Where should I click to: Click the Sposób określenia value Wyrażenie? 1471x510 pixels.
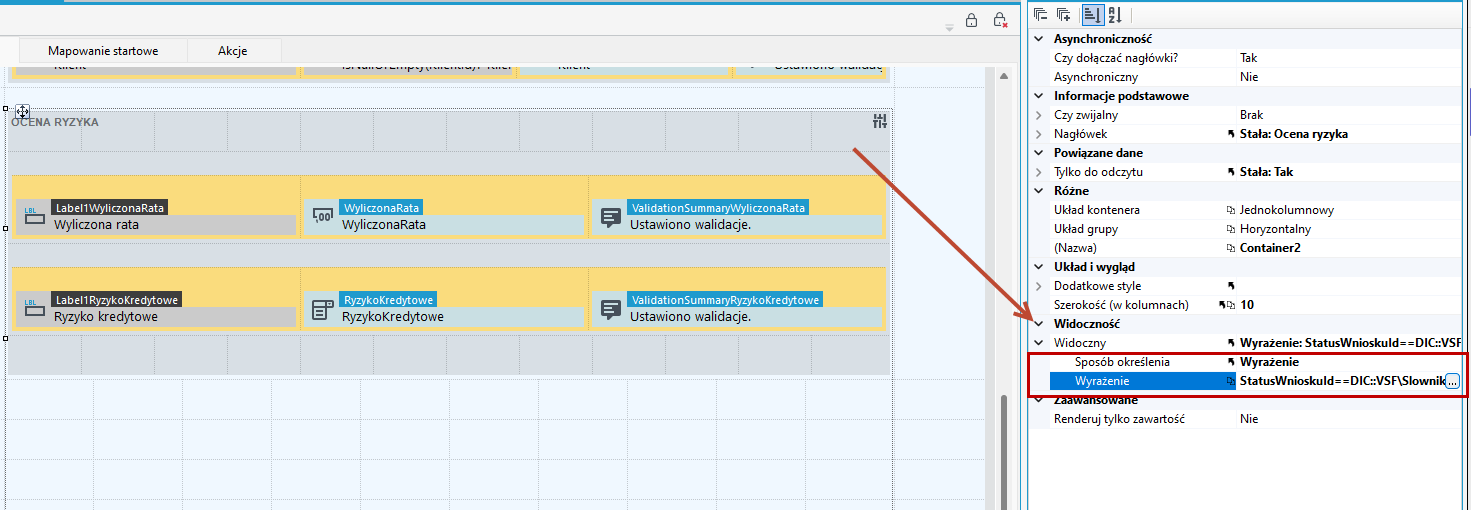pos(1269,362)
